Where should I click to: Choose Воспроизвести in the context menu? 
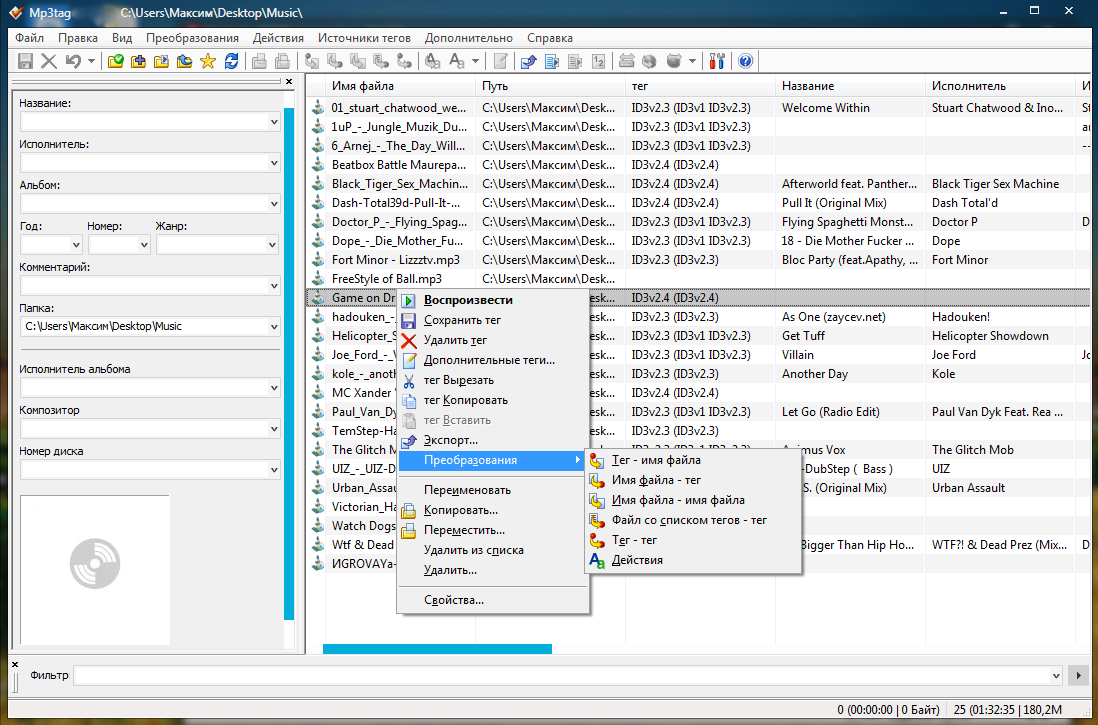pyautogui.click(x=493, y=301)
